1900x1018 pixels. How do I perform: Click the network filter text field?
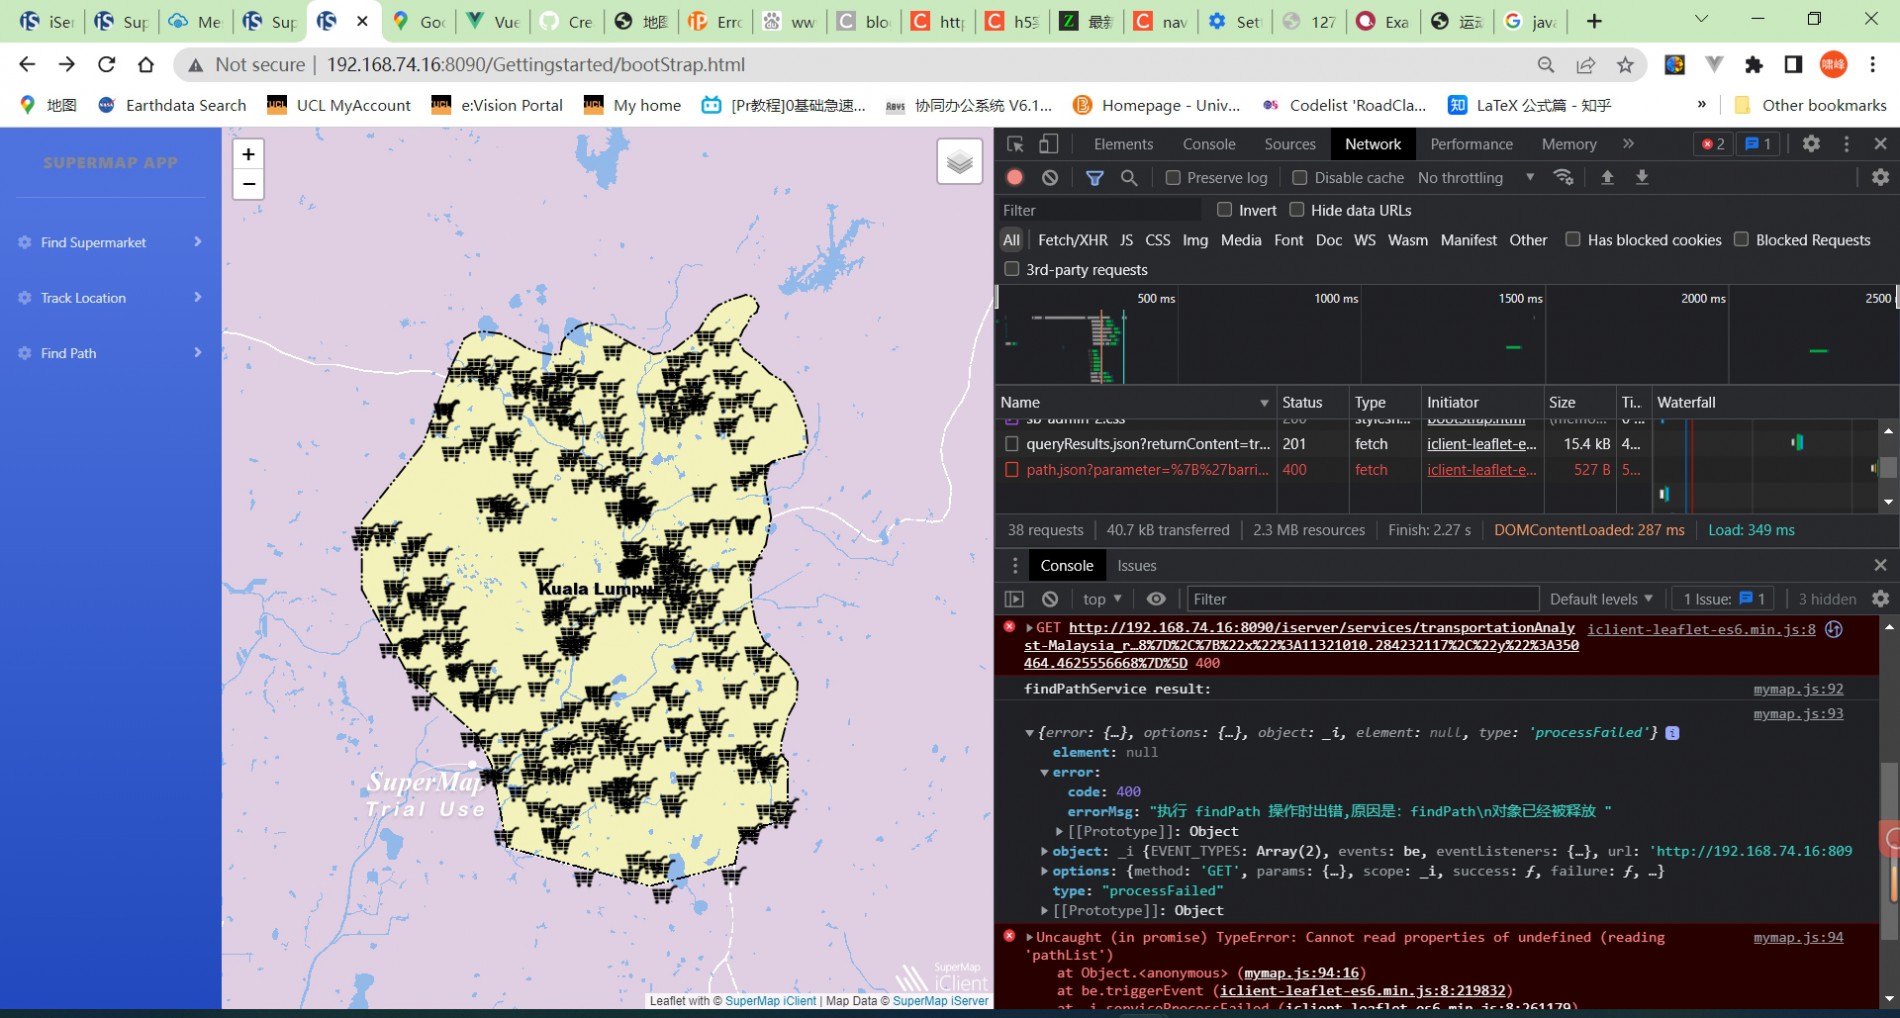point(1099,210)
